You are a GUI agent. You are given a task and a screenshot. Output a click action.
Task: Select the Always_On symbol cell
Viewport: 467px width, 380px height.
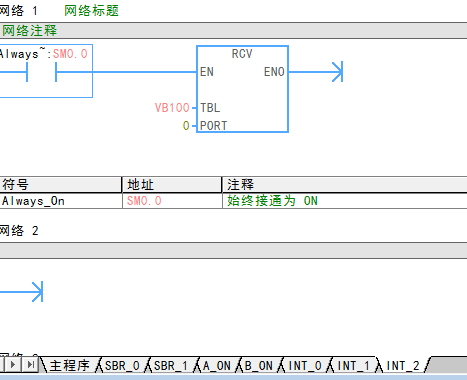[x=61, y=201]
